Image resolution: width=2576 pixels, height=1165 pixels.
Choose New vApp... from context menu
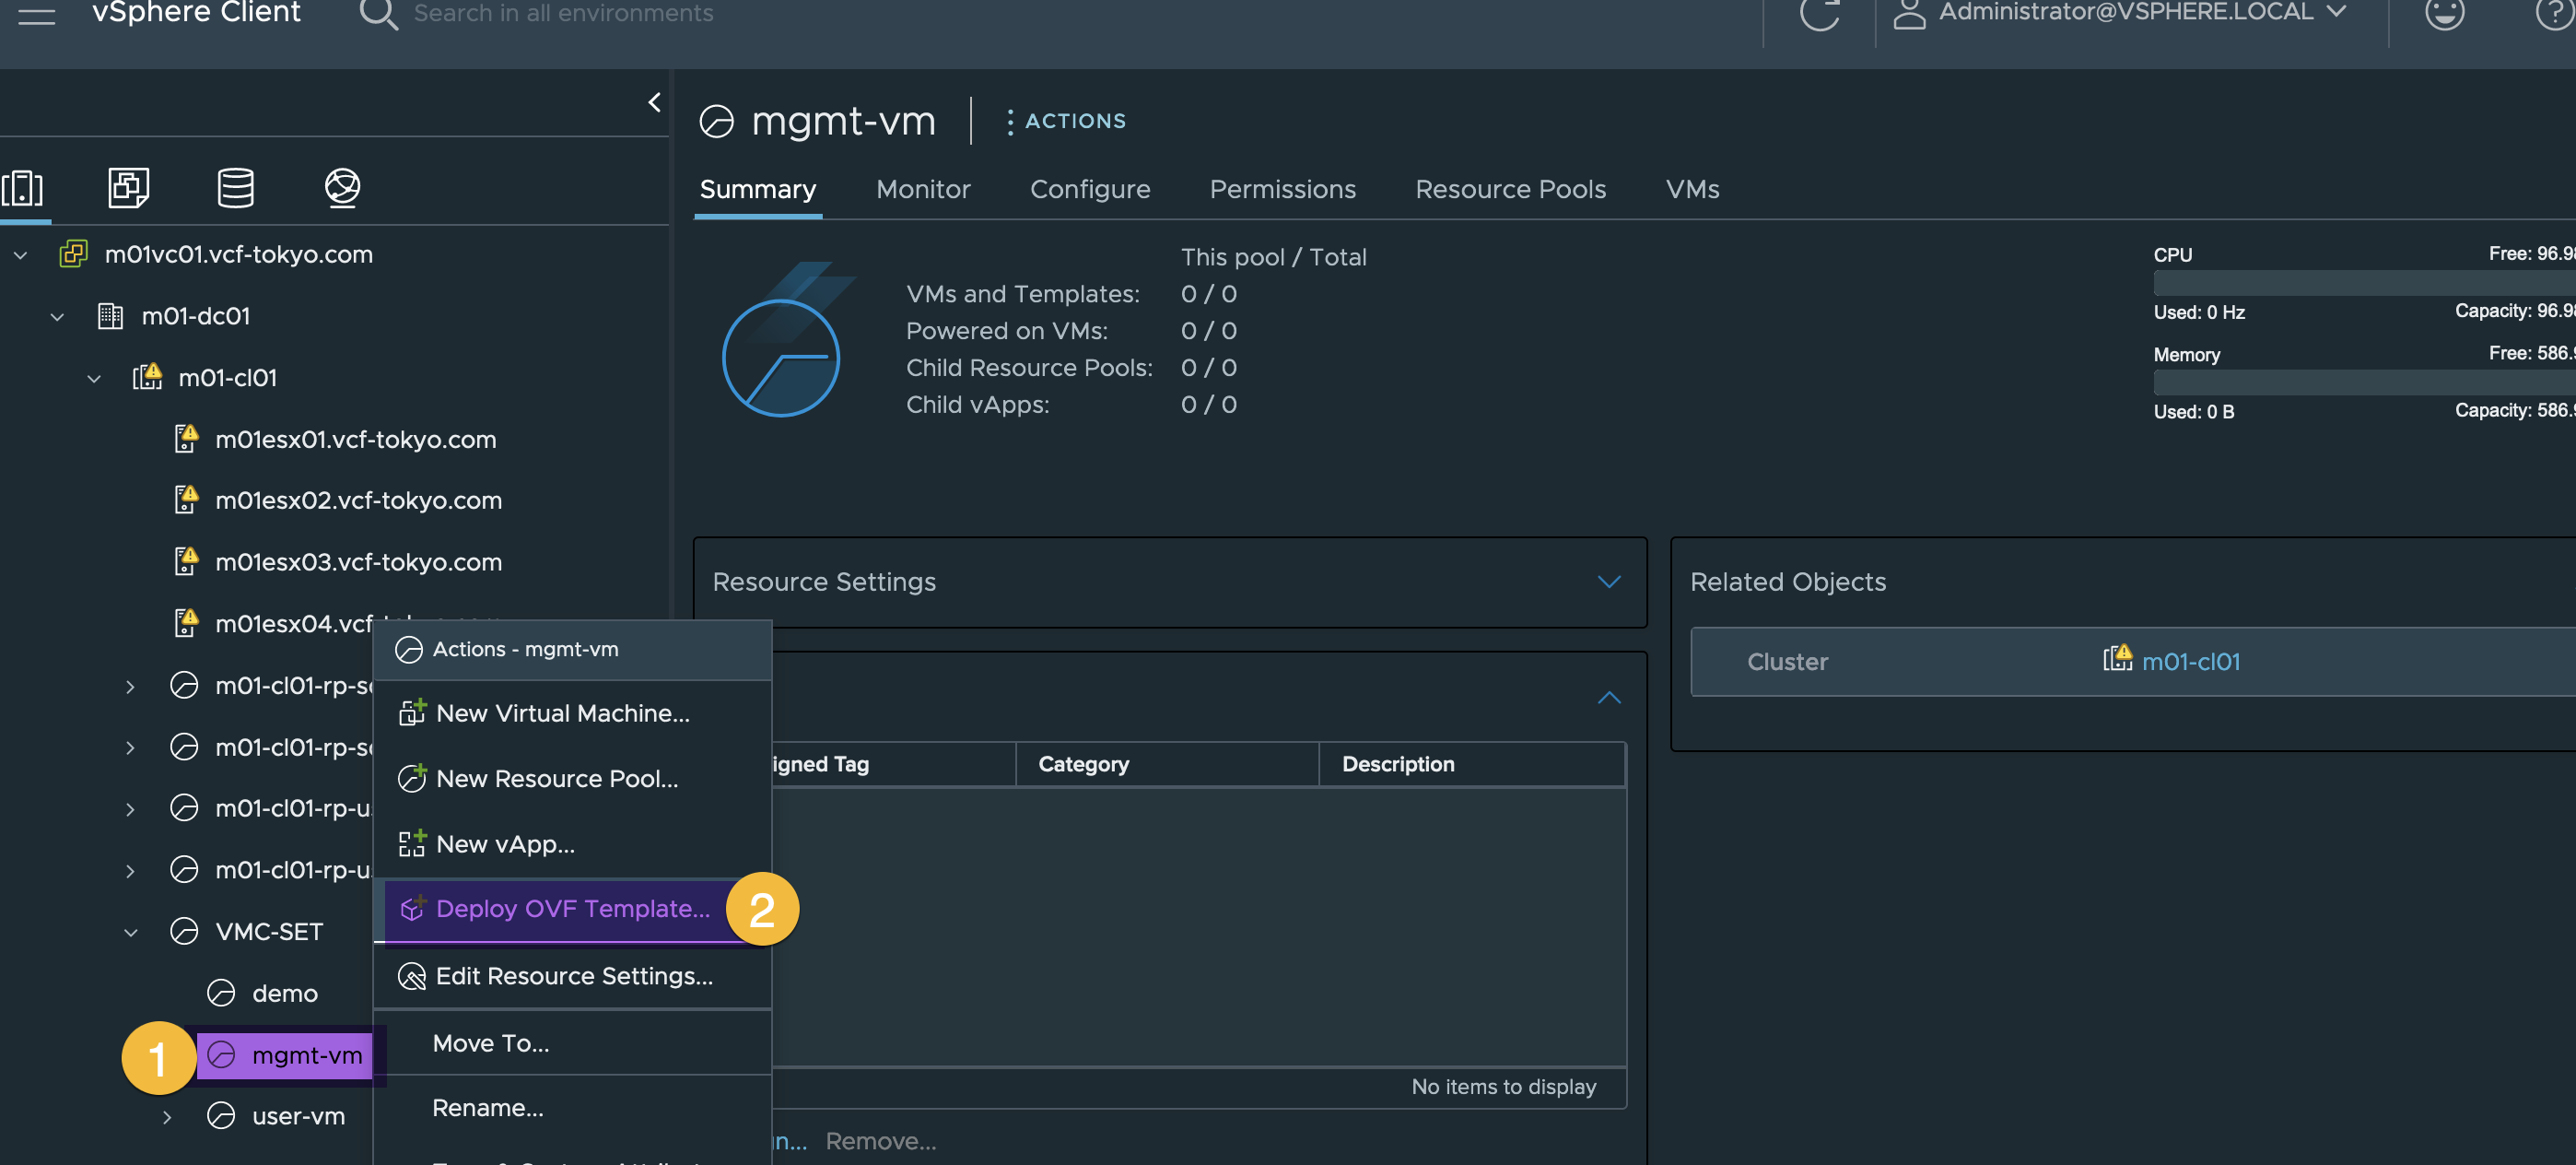(x=572, y=844)
